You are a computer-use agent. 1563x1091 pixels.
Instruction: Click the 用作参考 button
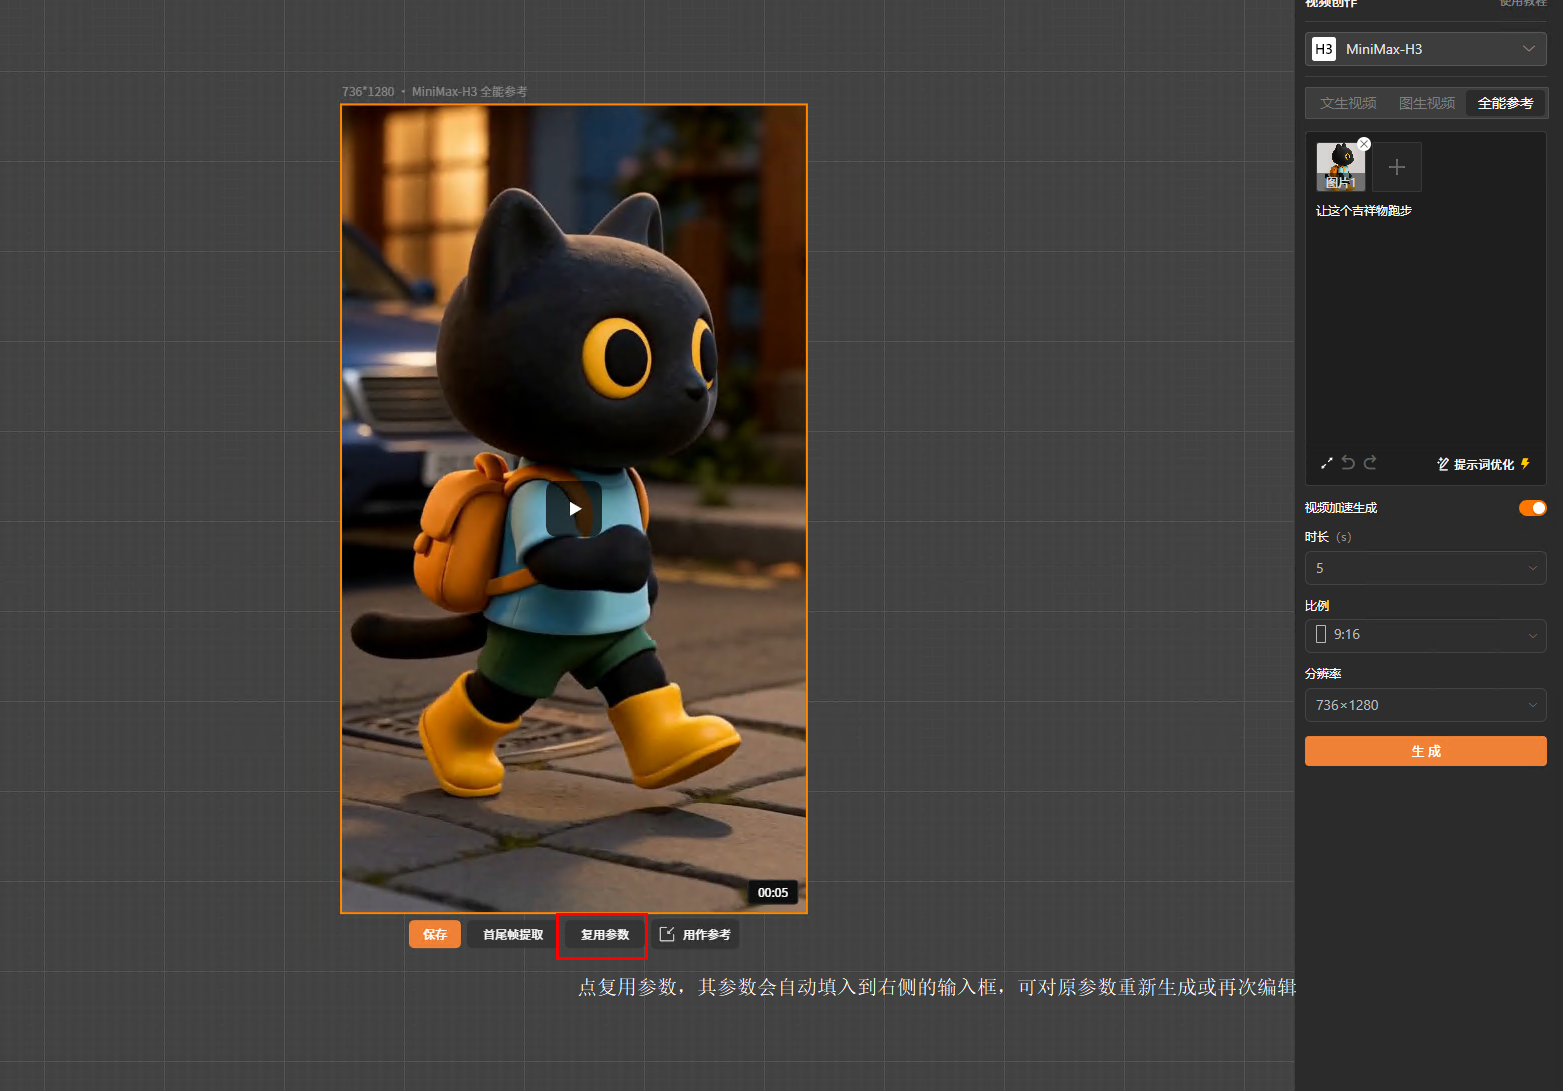(x=696, y=934)
